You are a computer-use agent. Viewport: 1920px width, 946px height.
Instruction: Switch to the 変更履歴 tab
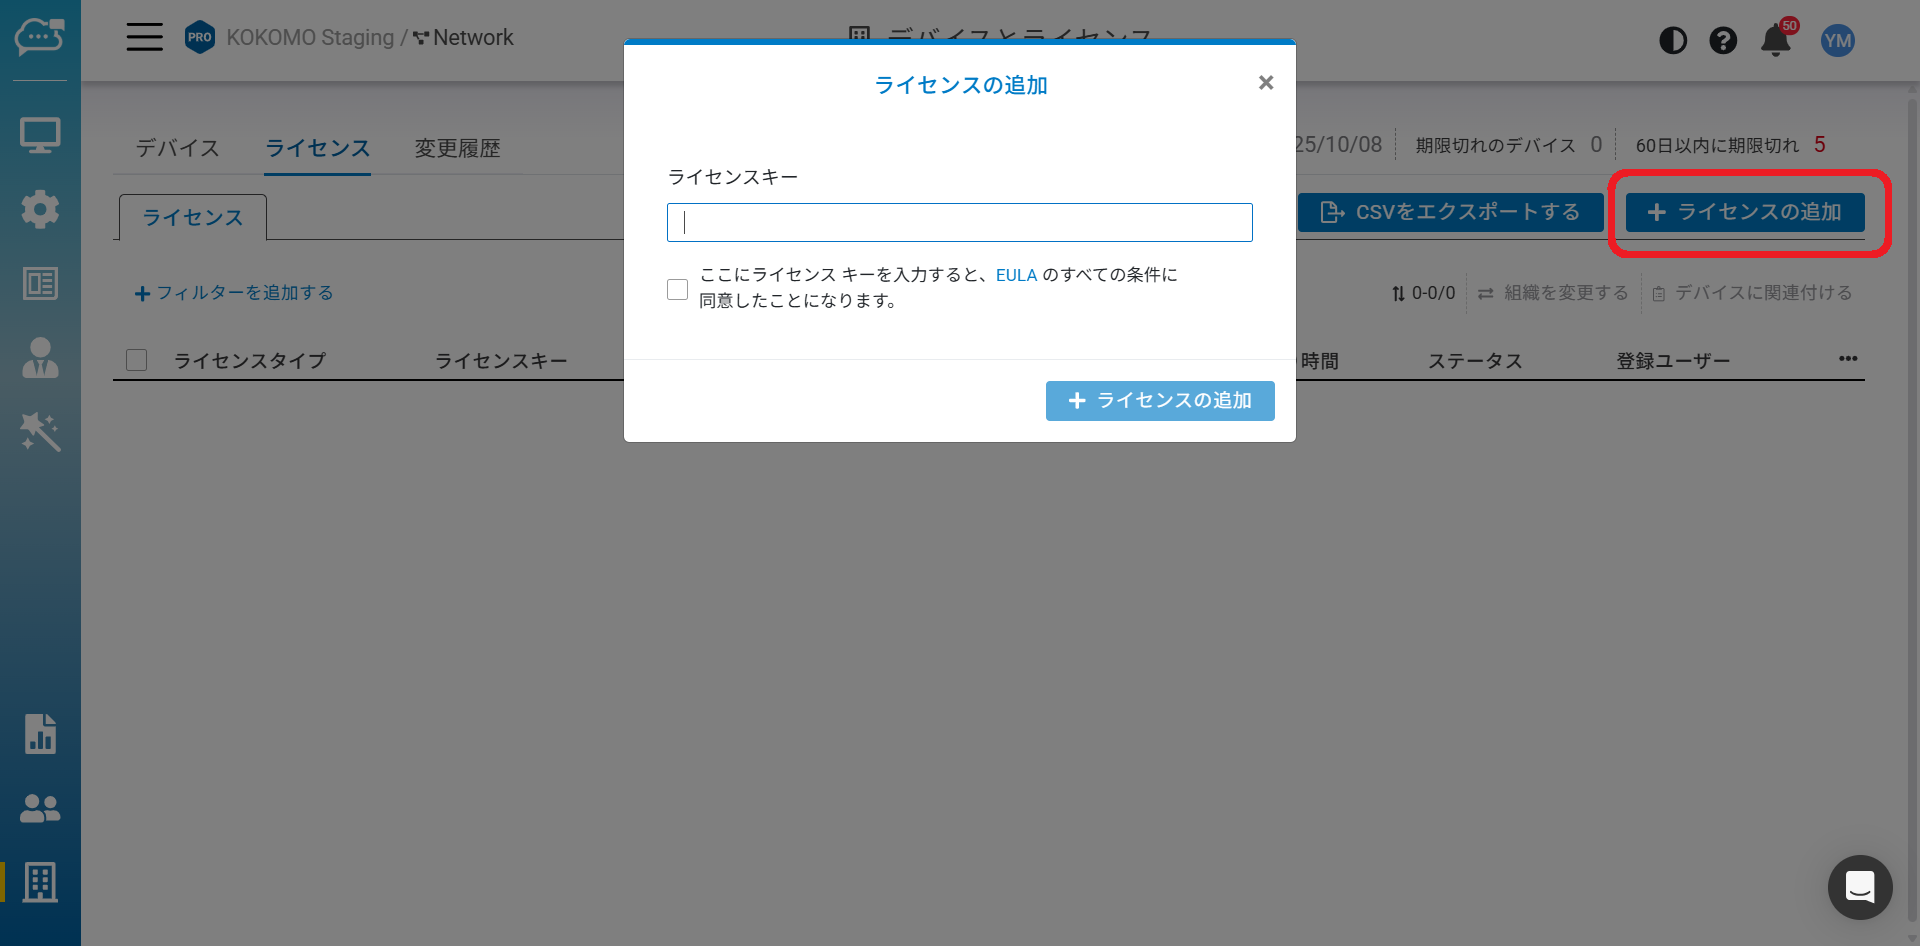(x=457, y=148)
